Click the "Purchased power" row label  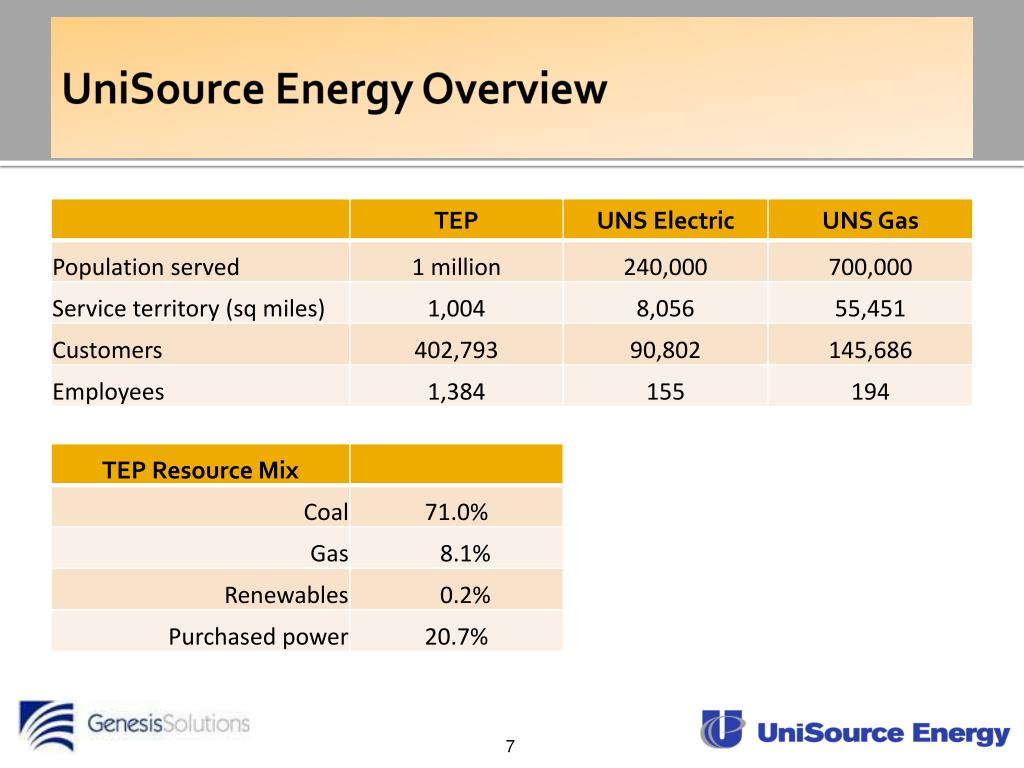(x=258, y=637)
